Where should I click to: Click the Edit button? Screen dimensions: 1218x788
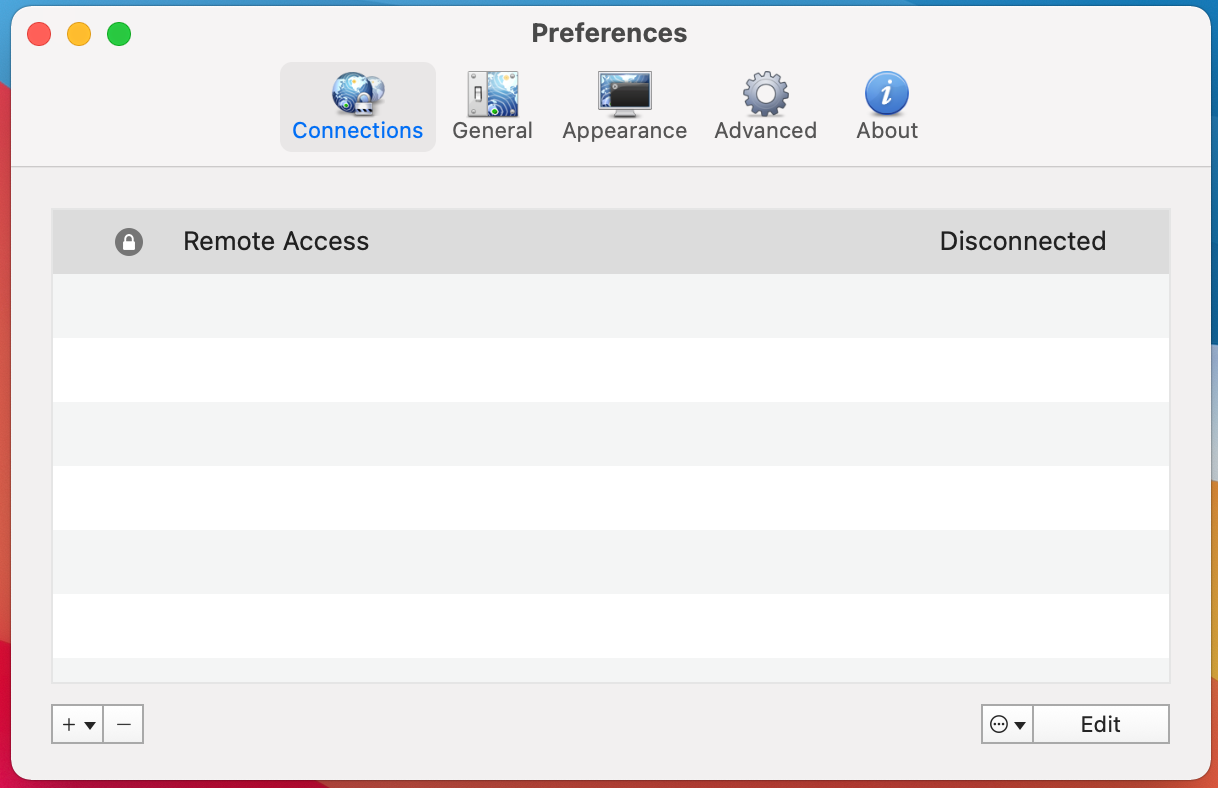coord(1101,723)
